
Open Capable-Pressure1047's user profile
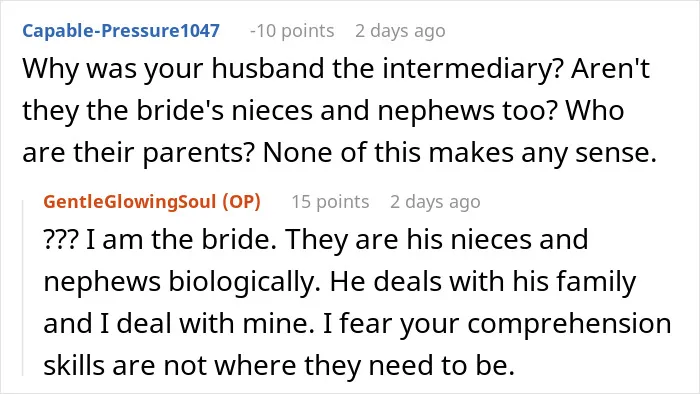pyautogui.click(x=121, y=31)
